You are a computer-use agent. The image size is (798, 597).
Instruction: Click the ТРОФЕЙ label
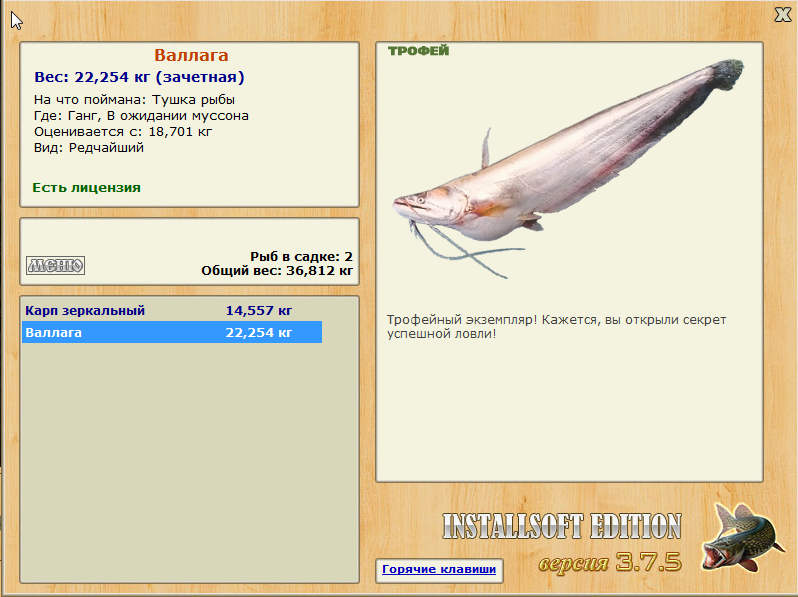tap(418, 51)
